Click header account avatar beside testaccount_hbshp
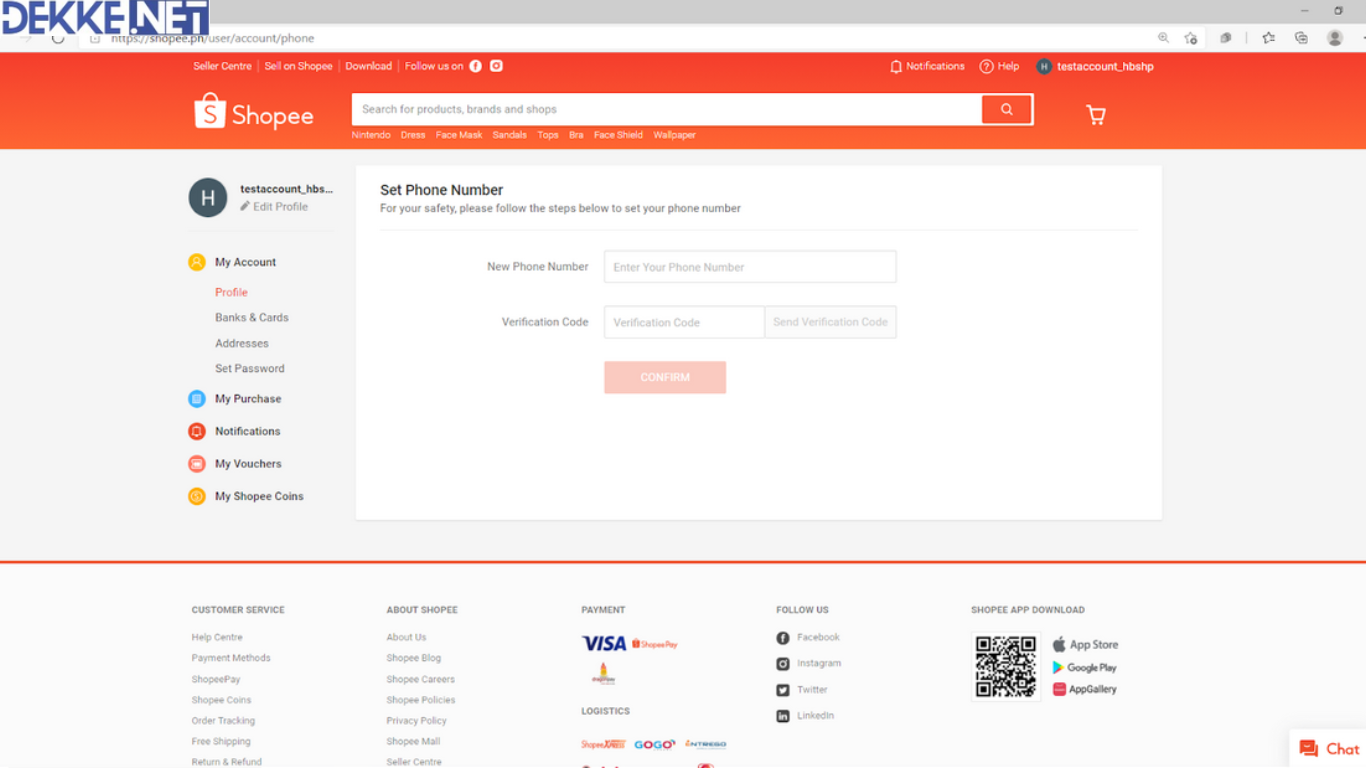Viewport: 1366px width, 768px height. pyautogui.click(x=1044, y=67)
